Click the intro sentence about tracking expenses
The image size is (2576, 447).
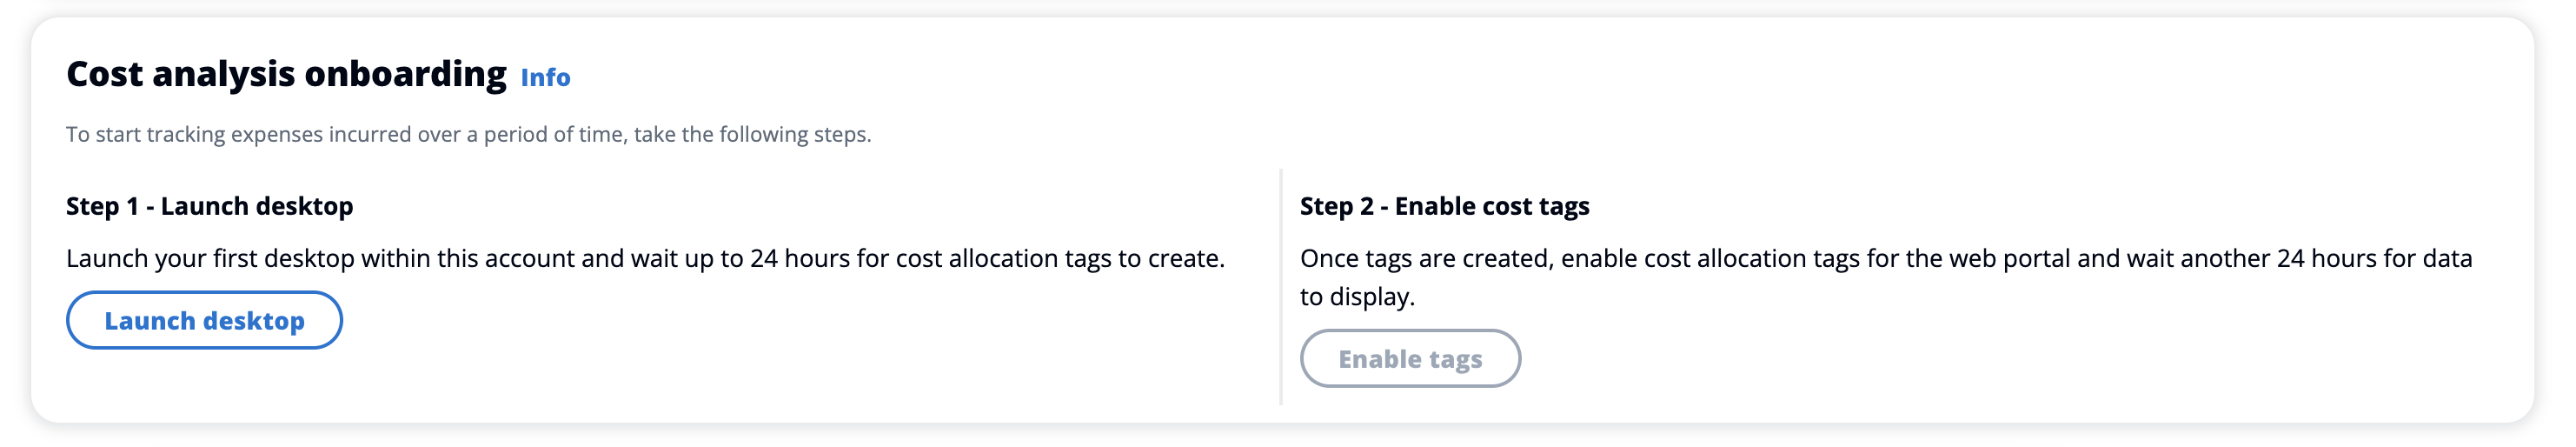pos(468,134)
